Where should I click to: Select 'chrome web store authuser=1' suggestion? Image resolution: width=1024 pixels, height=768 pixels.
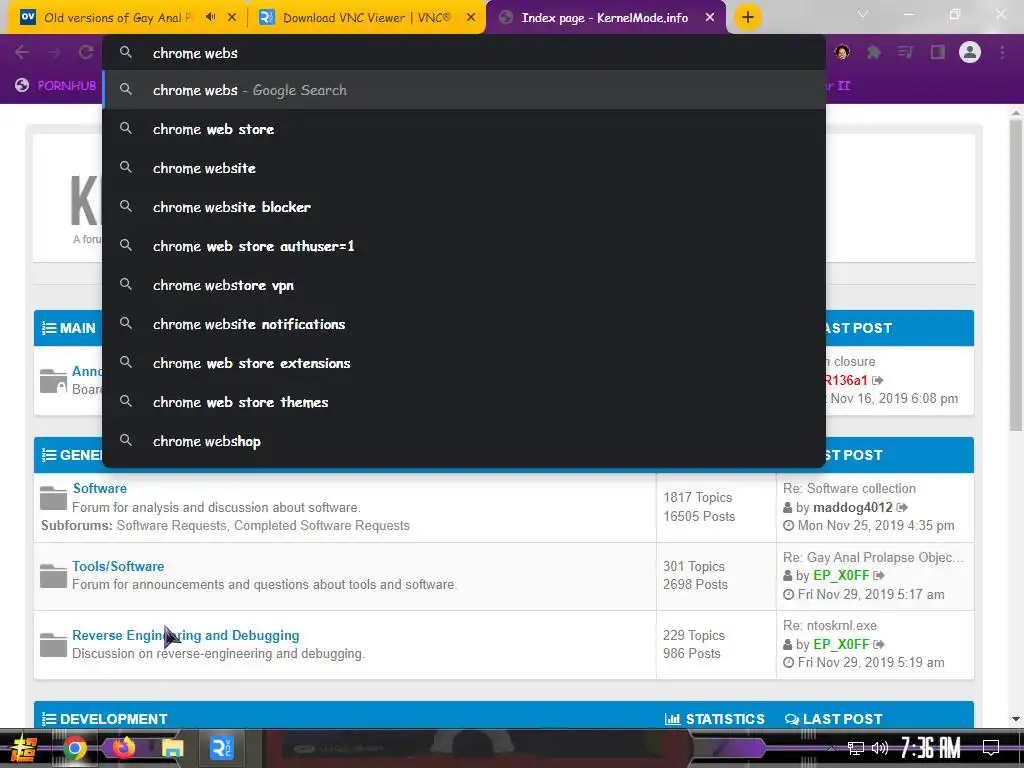(x=464, y=246)
